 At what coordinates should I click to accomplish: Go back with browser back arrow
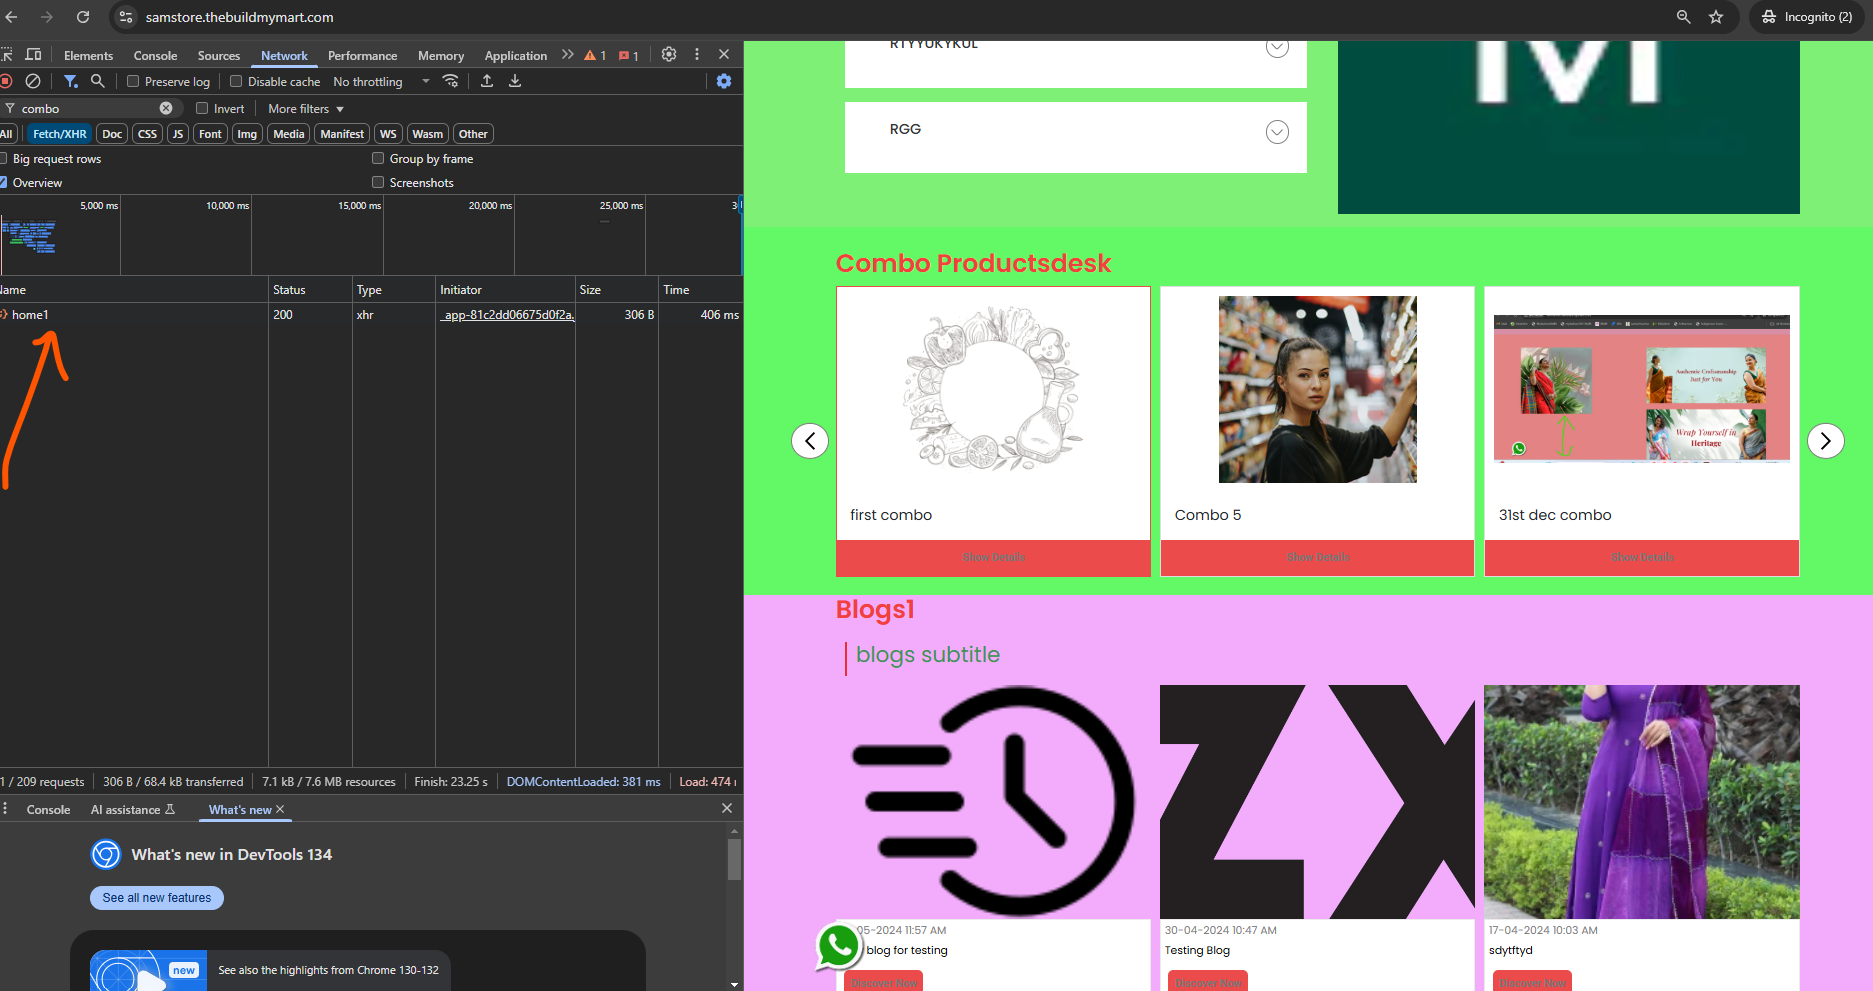(x=12, y=17)
